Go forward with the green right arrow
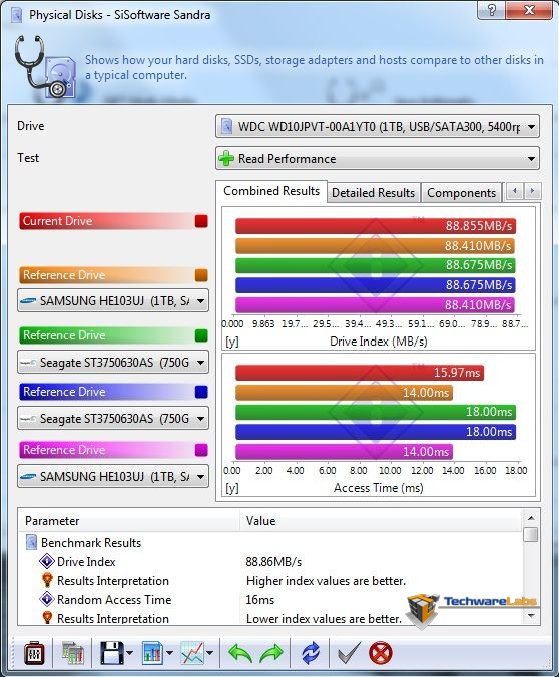The width and height of the screenshot is (559, 677). coord(272,653)
